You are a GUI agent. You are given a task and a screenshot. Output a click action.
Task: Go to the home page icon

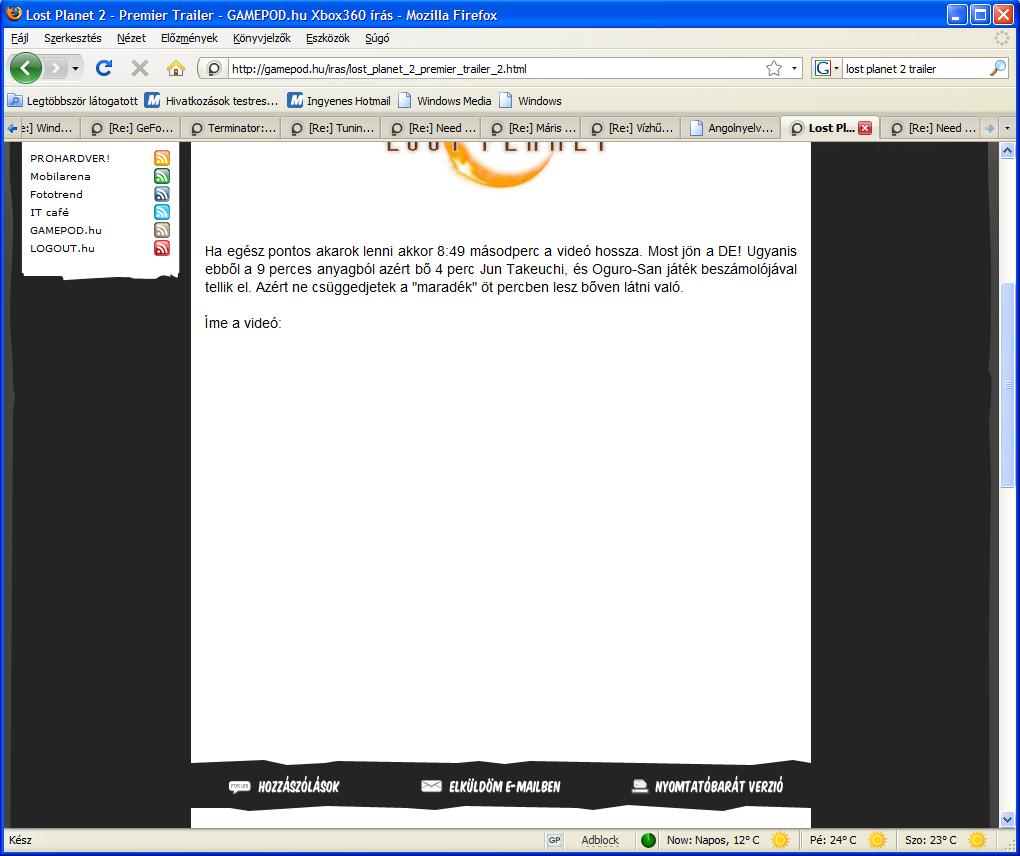(x=176, y=68)
